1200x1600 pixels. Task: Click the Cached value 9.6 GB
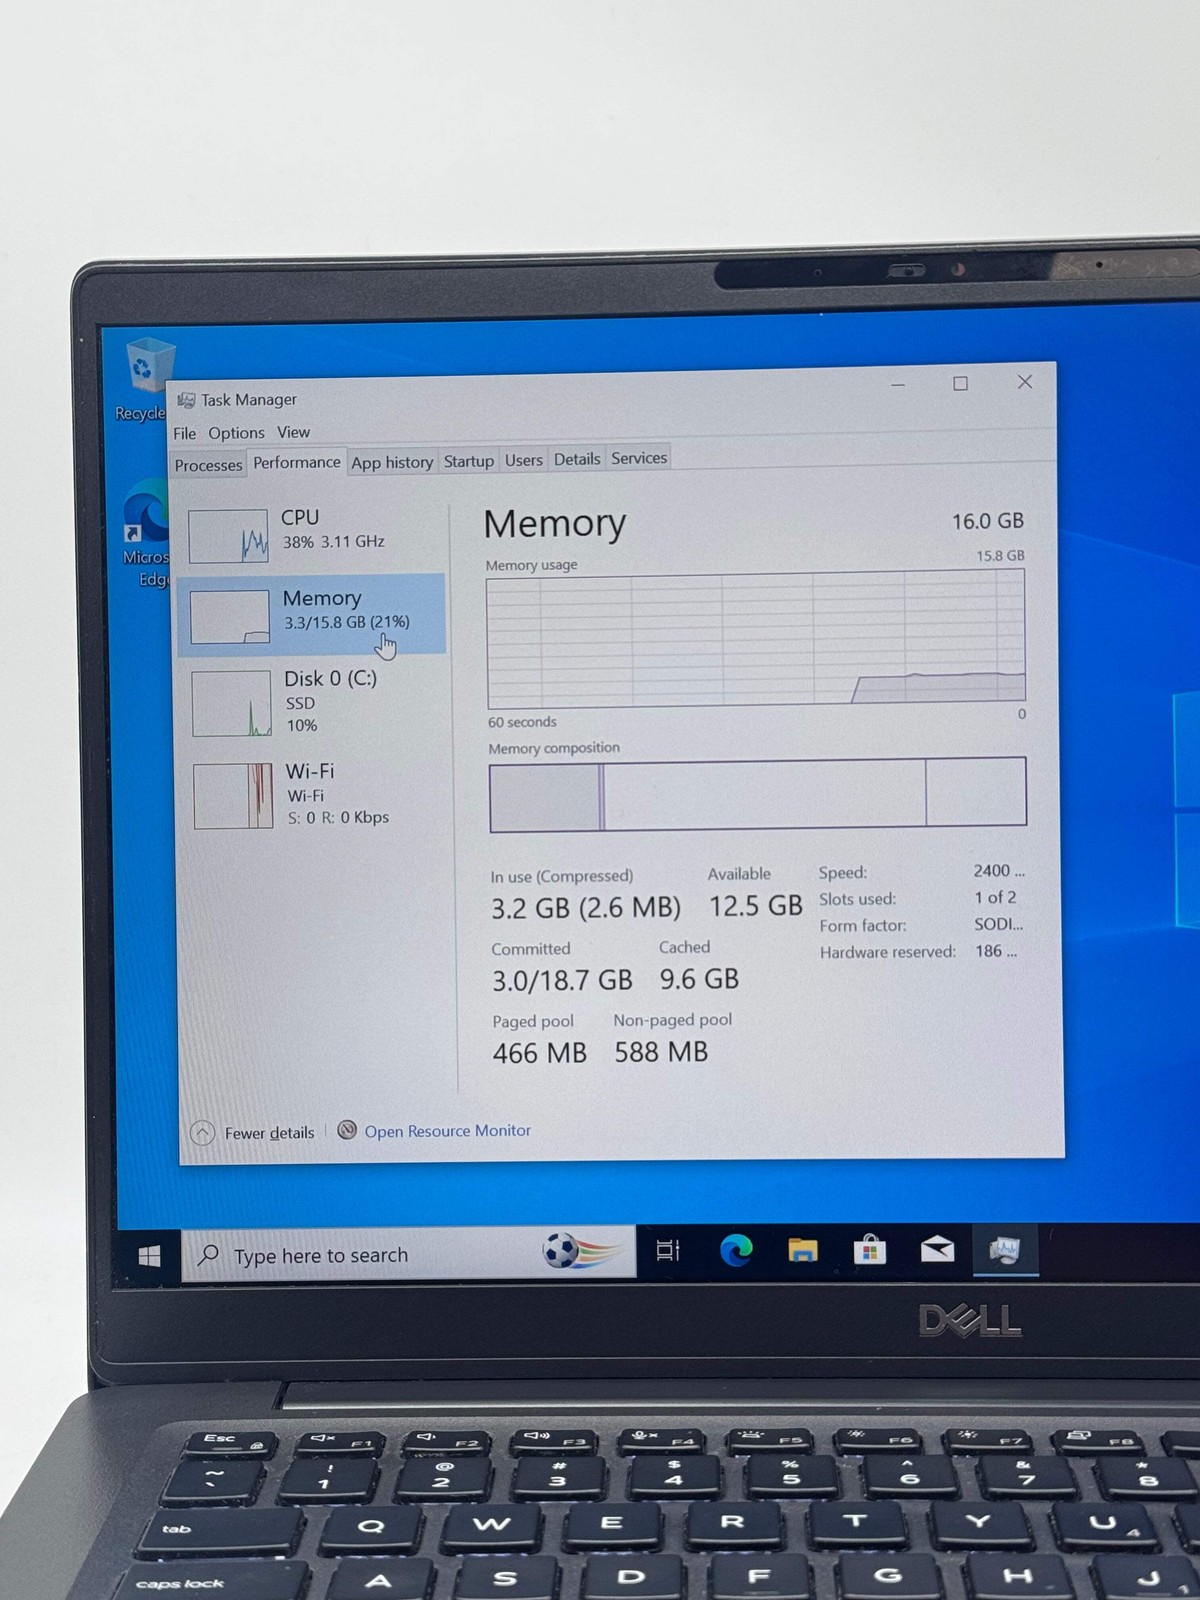pyautogui.click(x=699, y=979)
